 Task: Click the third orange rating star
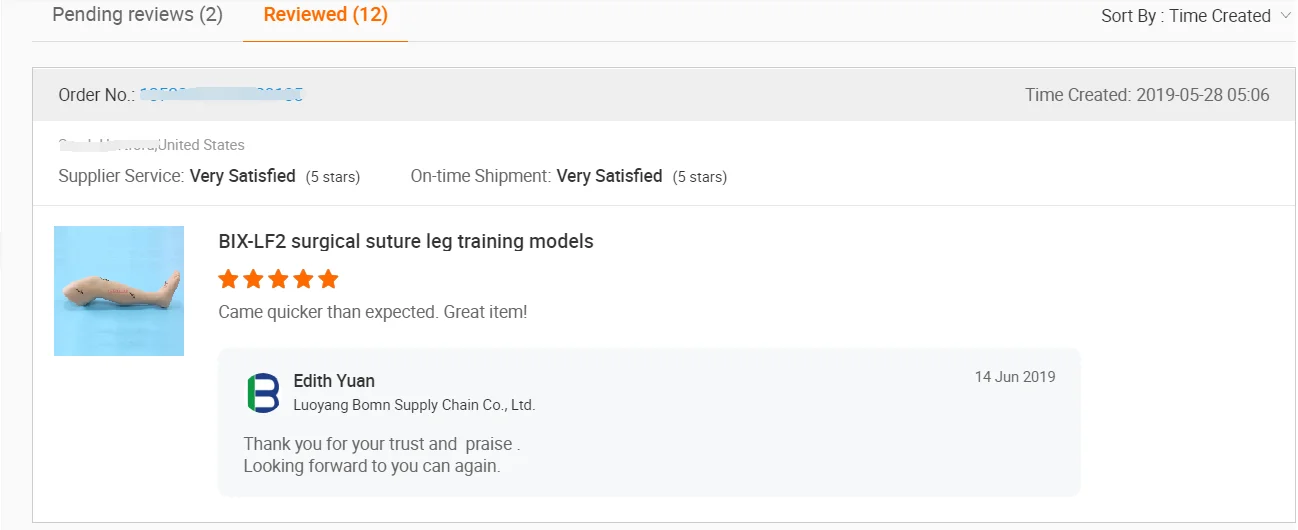pos(279,279)
